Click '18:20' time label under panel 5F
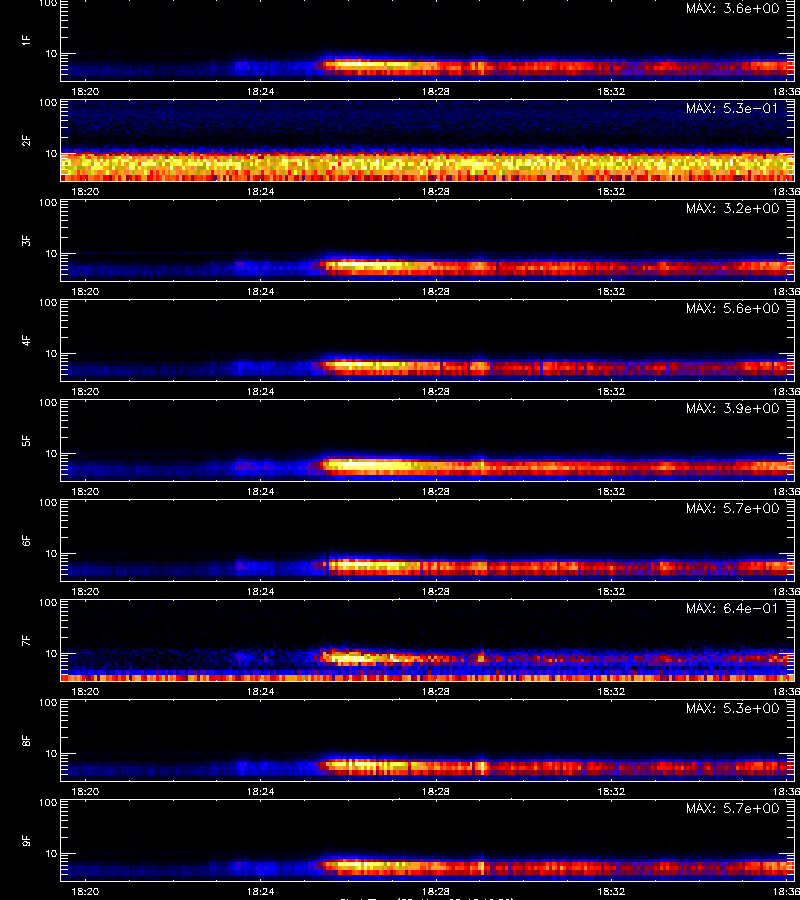 point(86,491)
